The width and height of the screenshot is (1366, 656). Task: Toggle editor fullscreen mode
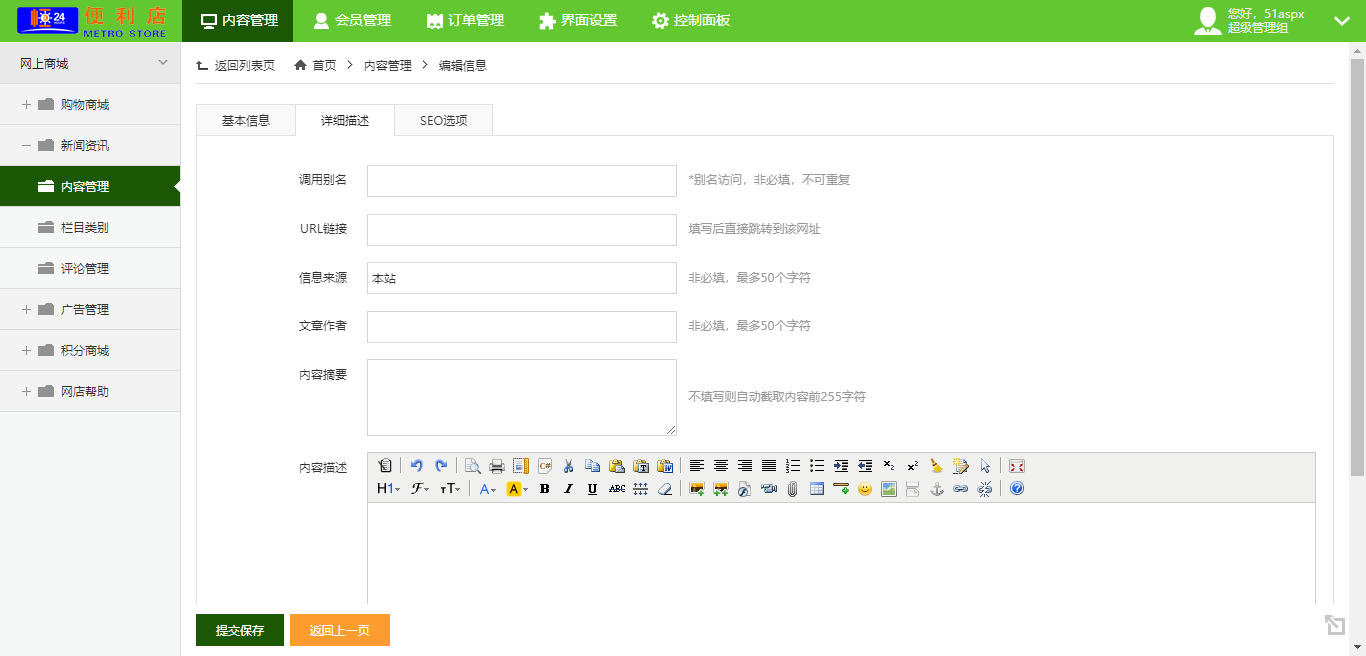(x=1017, y=466)
